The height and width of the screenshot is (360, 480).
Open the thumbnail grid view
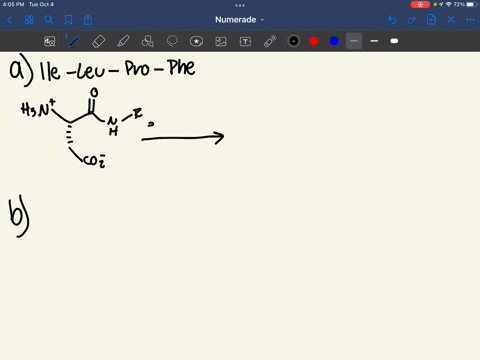tap(29, 20)
